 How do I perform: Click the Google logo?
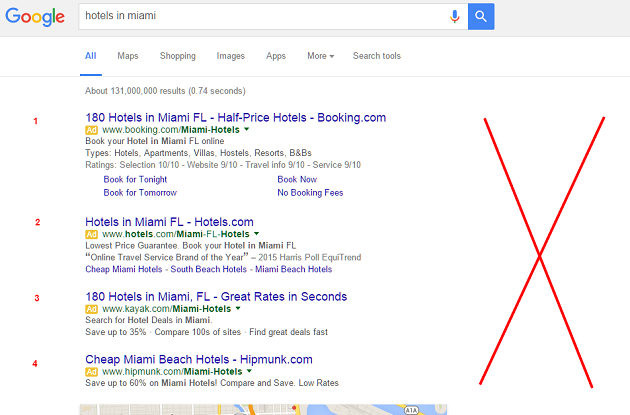coord(35,17)
